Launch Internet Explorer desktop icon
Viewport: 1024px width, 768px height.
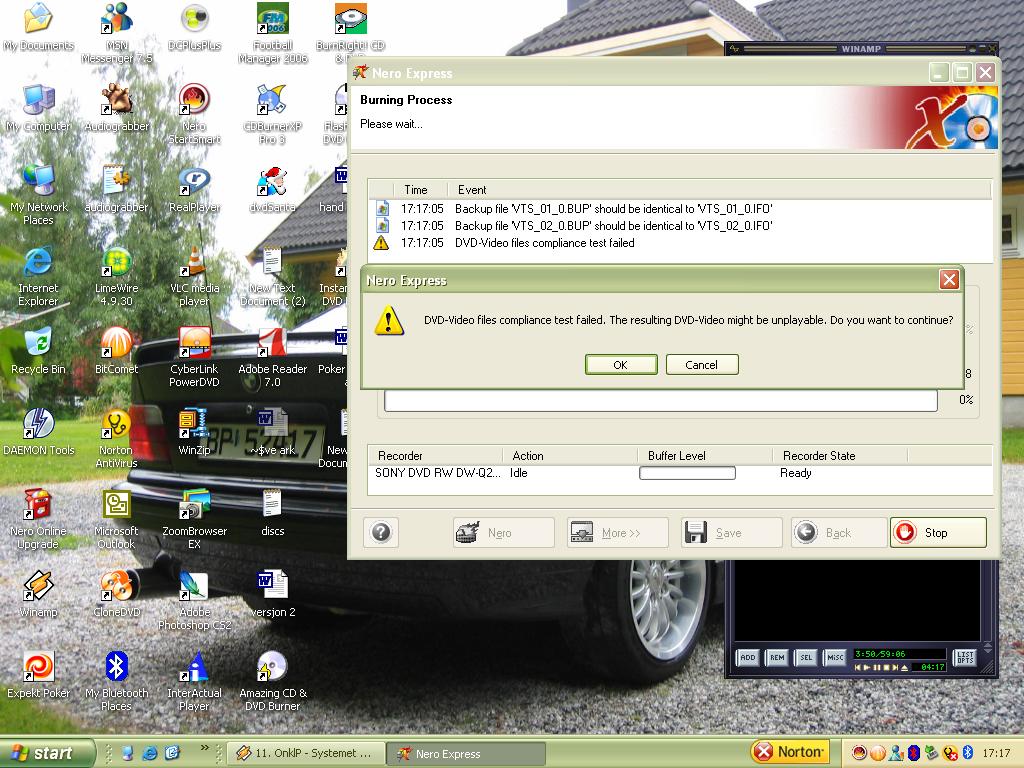(39, 276)
